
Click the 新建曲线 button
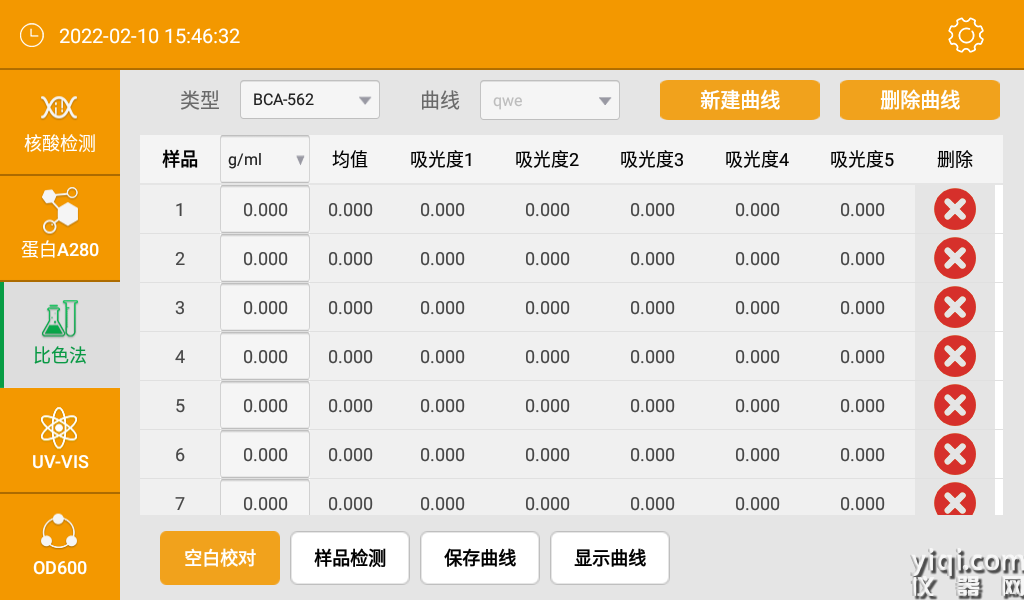pos(740,100)
